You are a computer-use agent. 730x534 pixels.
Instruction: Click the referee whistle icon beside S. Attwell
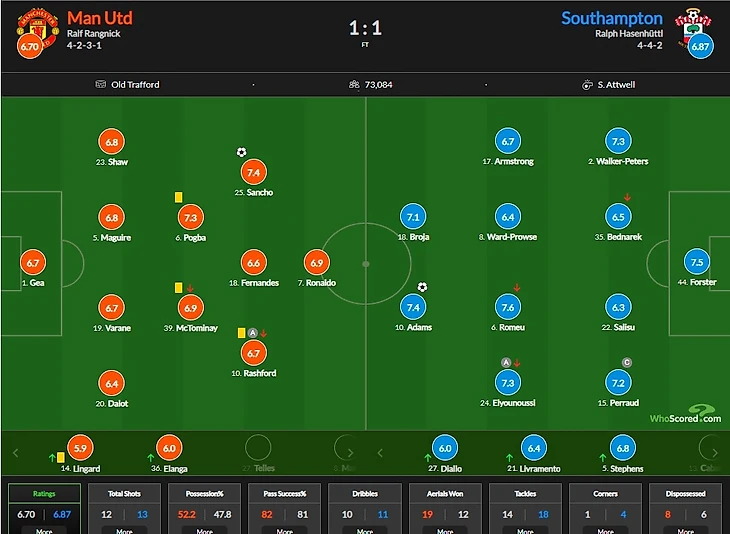[x=588, y=85]
